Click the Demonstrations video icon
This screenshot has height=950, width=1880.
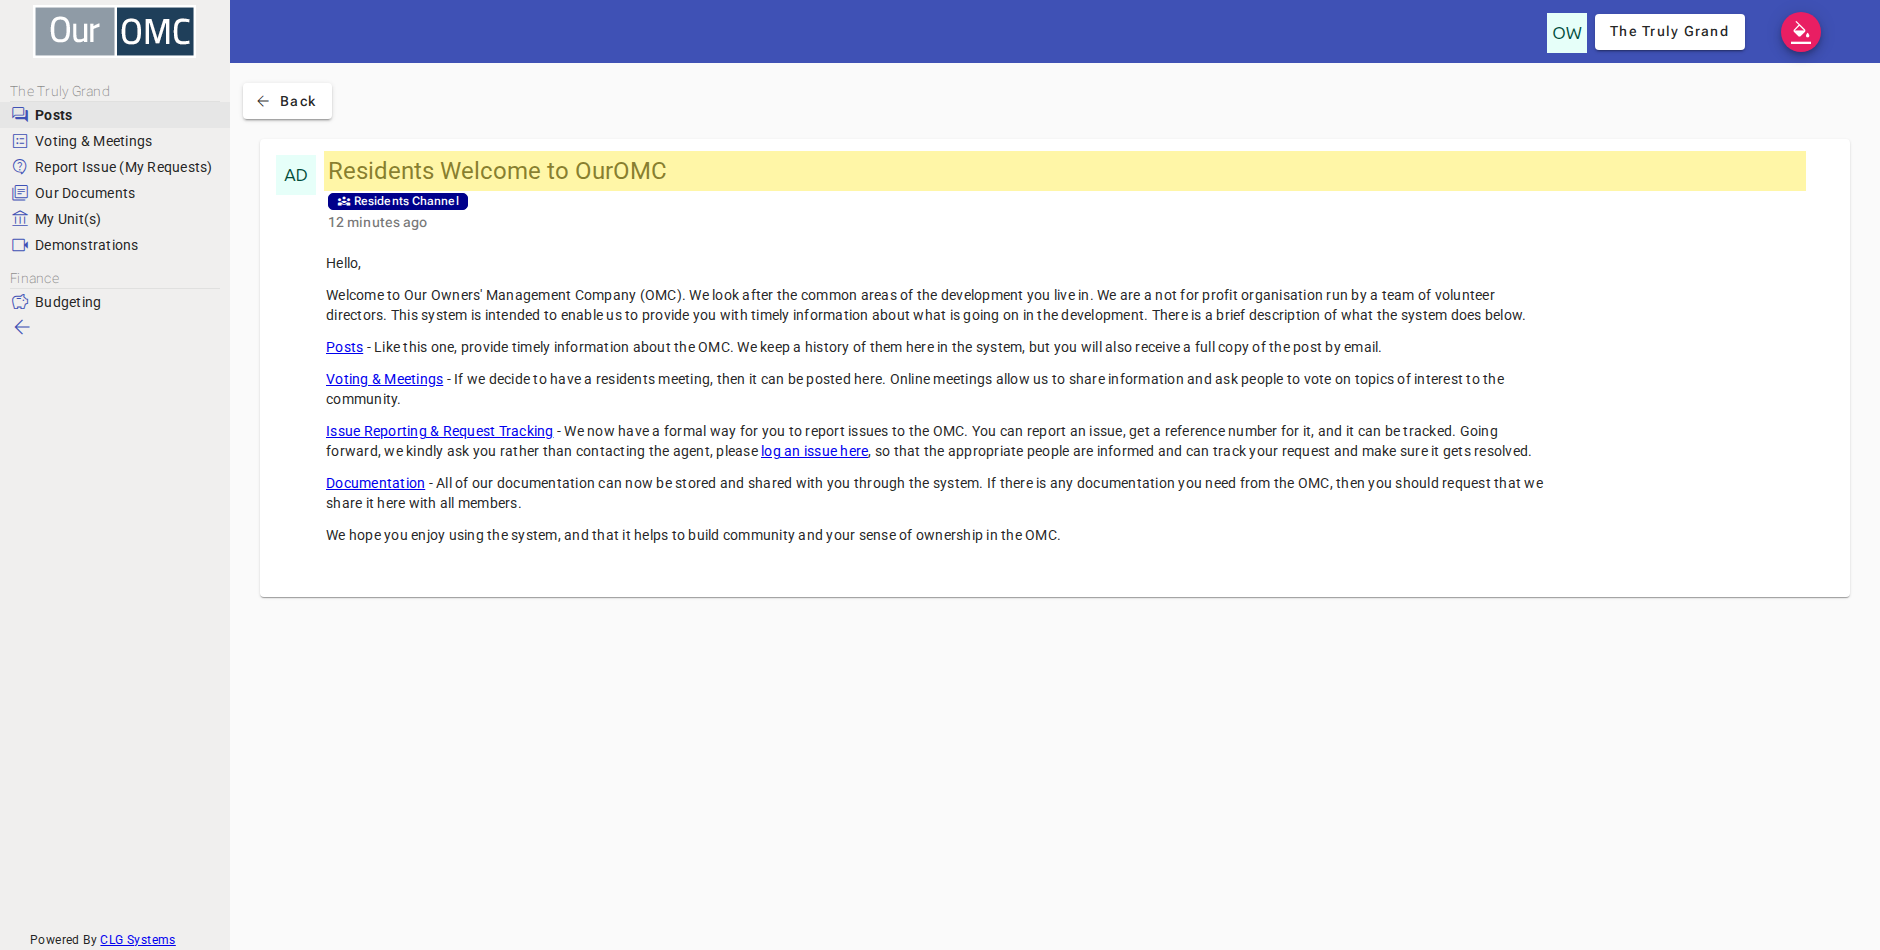click(20, 245)
